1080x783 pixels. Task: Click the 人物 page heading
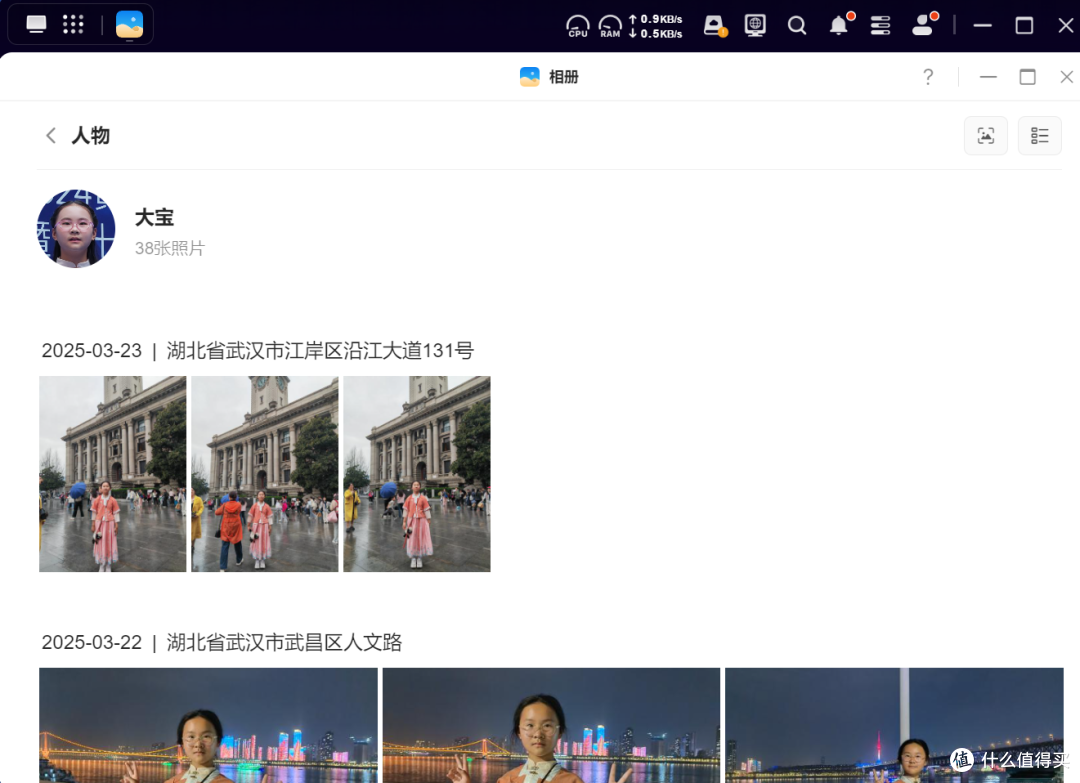[90, 135]
